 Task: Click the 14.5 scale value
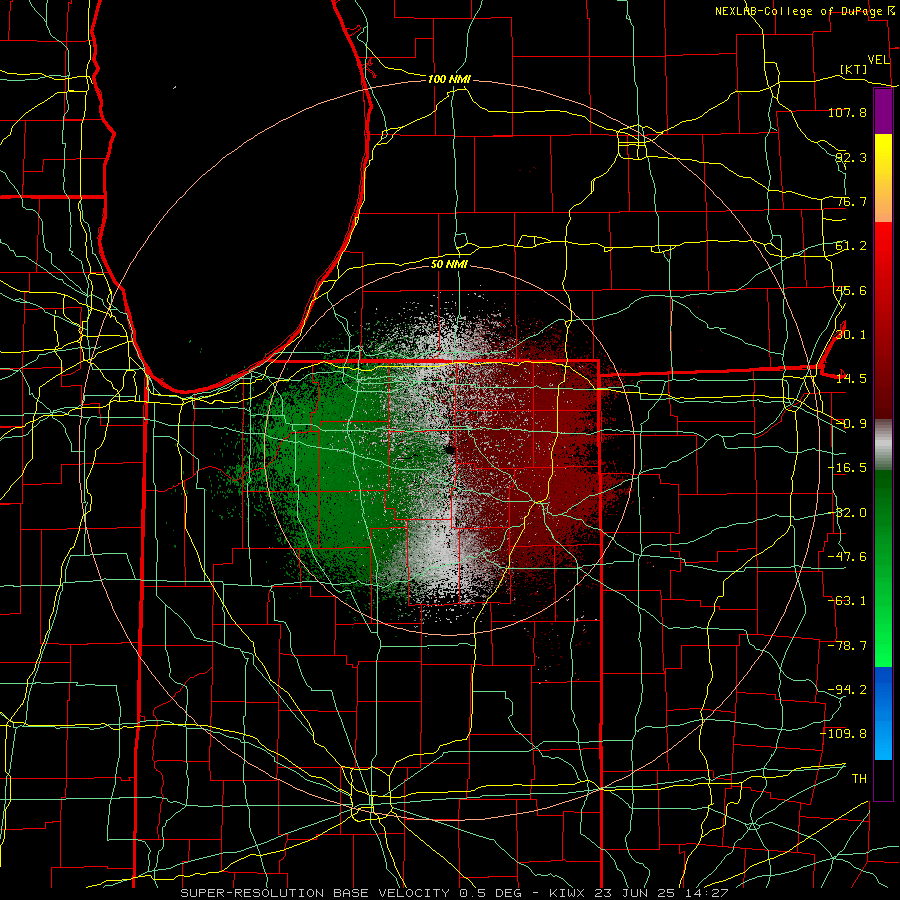[x=851, y=378]
